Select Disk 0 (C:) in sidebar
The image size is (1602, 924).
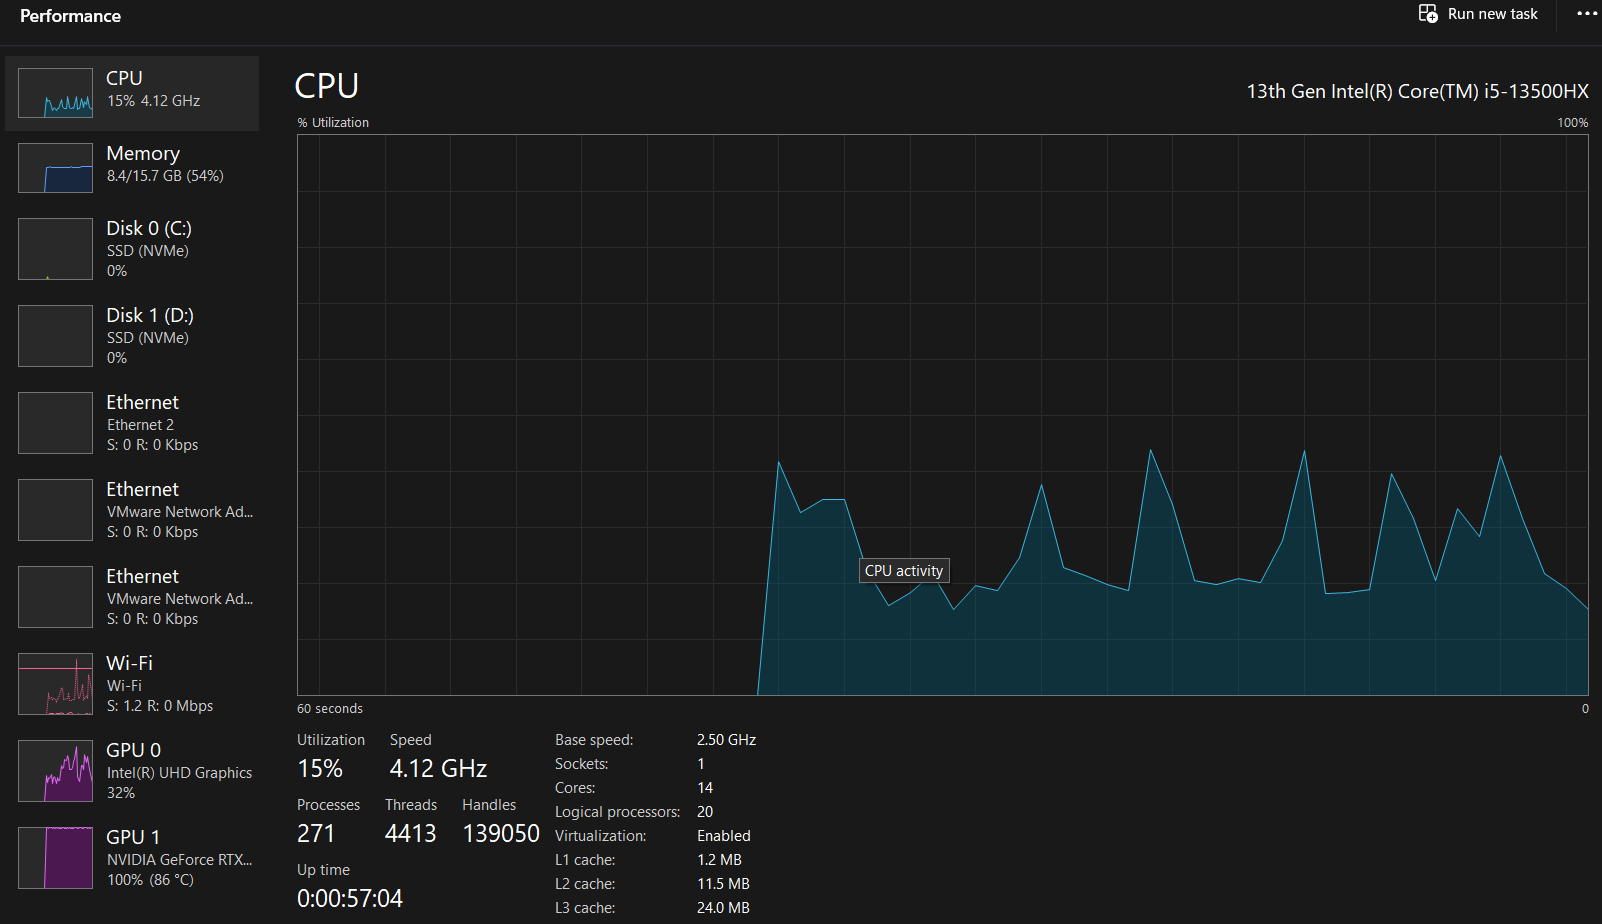tap(132, 249)
